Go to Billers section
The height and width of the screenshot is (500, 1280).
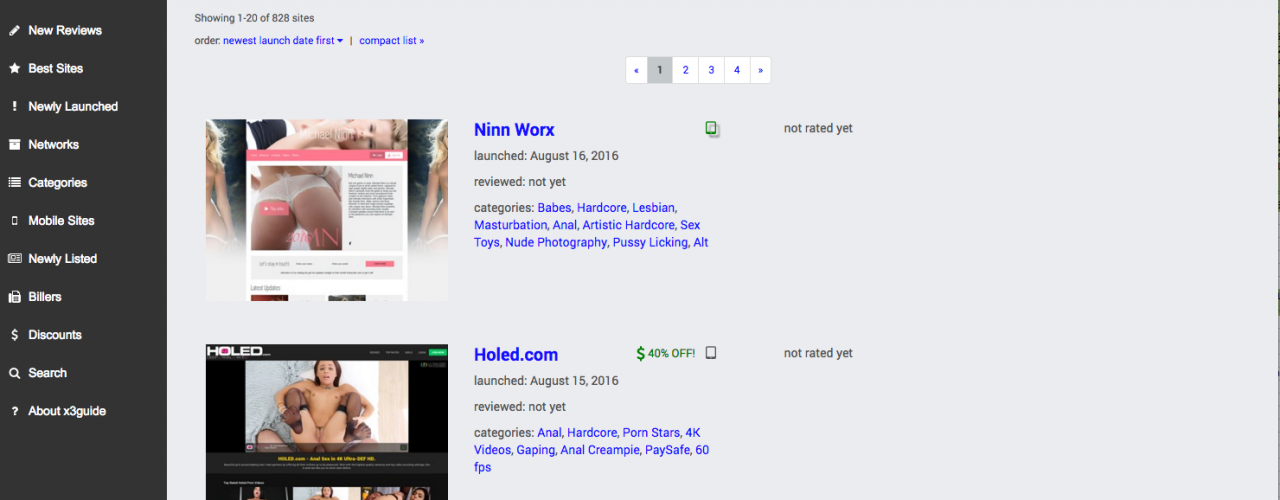coord(45,296)
